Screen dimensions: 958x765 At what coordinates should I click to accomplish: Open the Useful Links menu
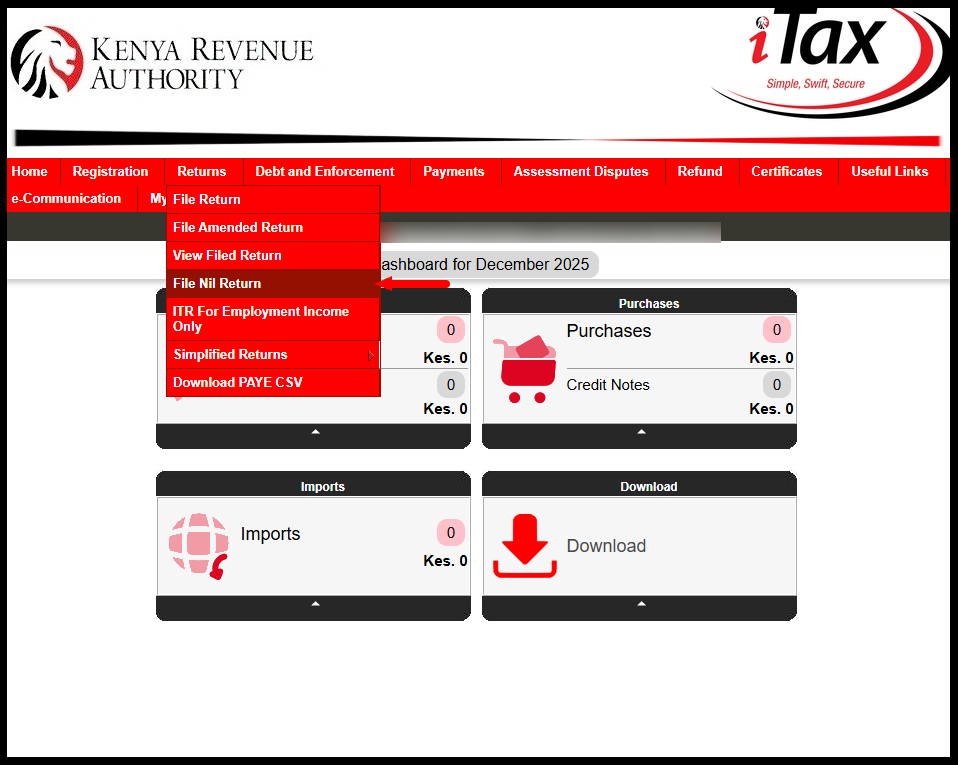point(889,171)
